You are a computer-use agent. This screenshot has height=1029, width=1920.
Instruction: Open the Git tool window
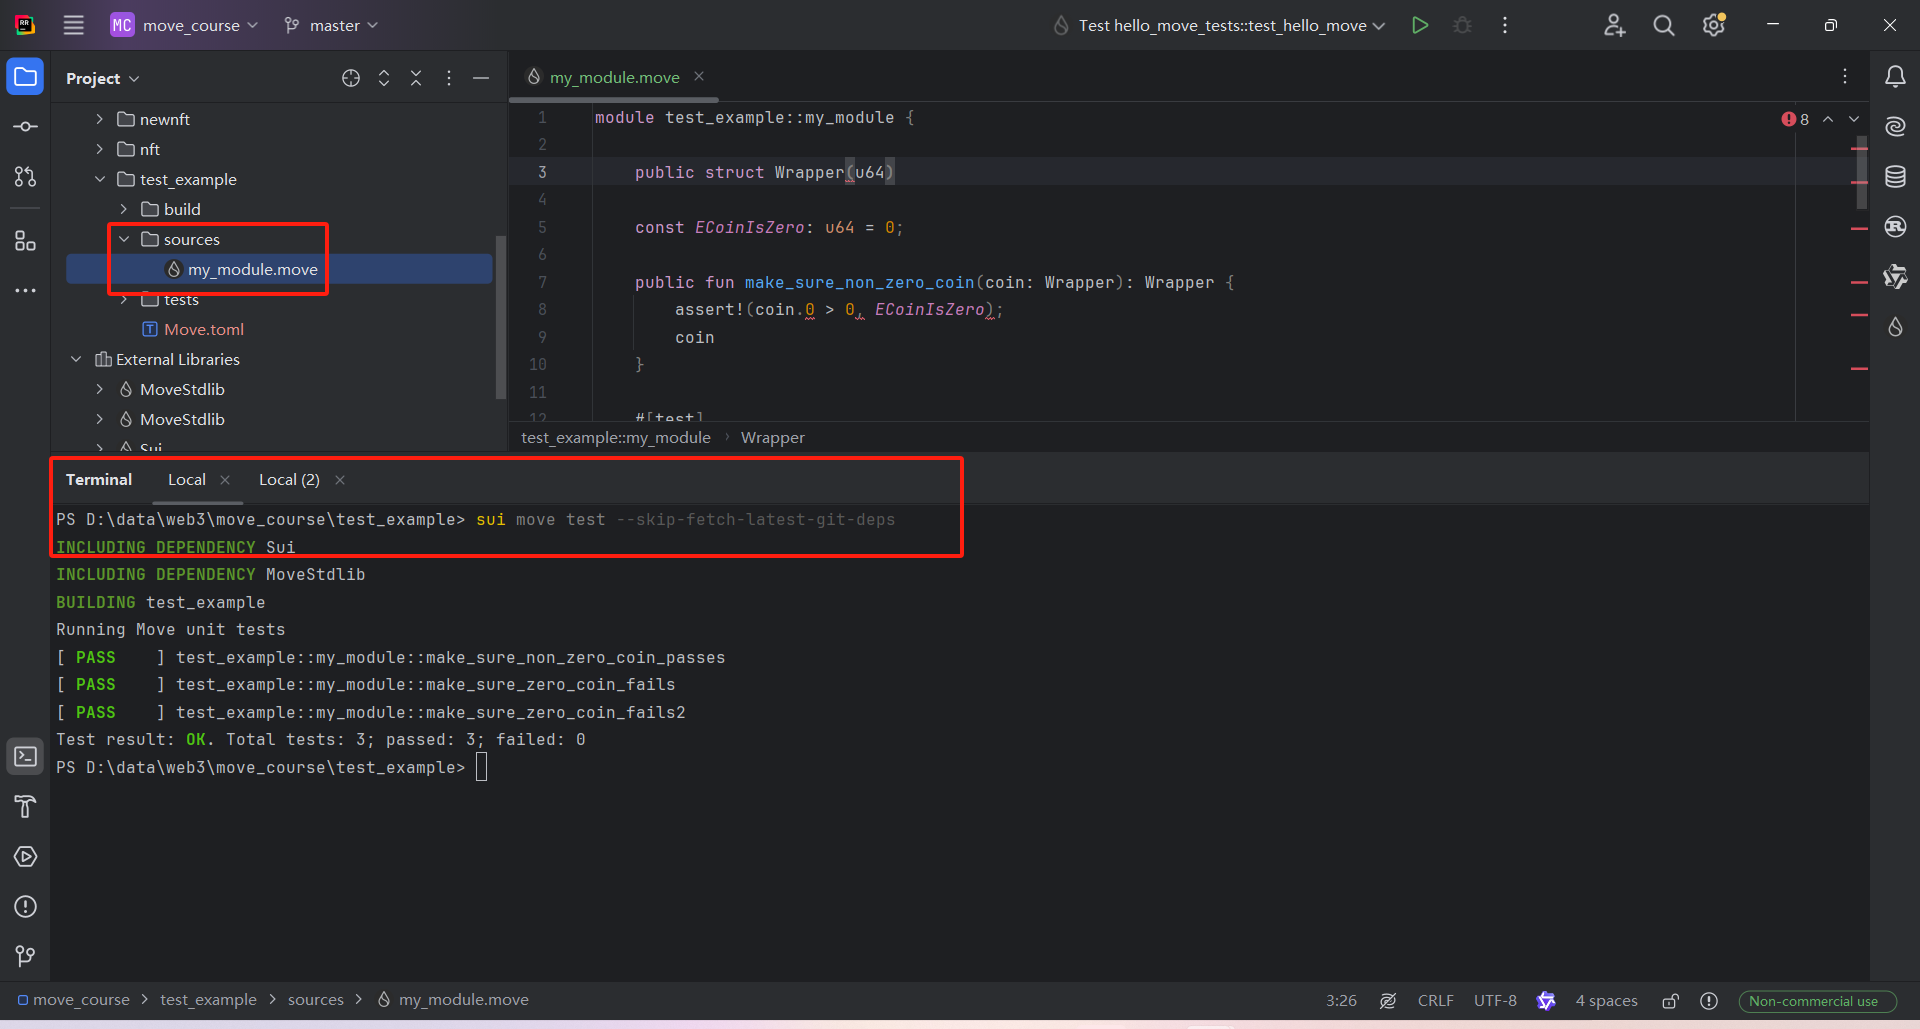[x=25, y=957]
